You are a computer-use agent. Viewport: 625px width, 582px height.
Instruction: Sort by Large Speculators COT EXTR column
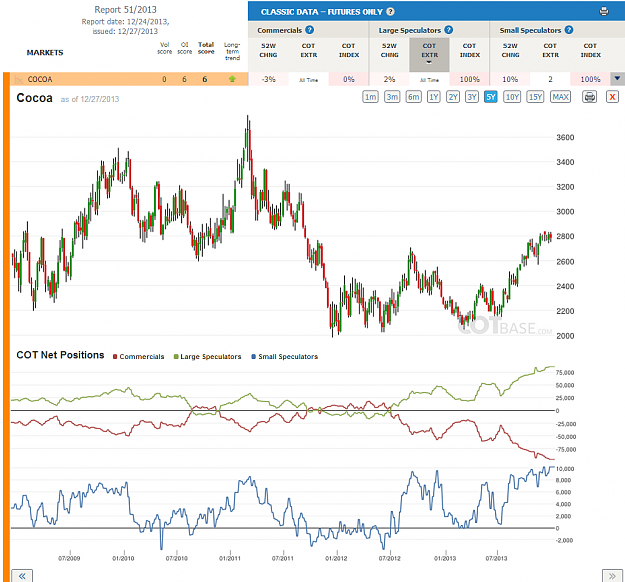point(429,54)
